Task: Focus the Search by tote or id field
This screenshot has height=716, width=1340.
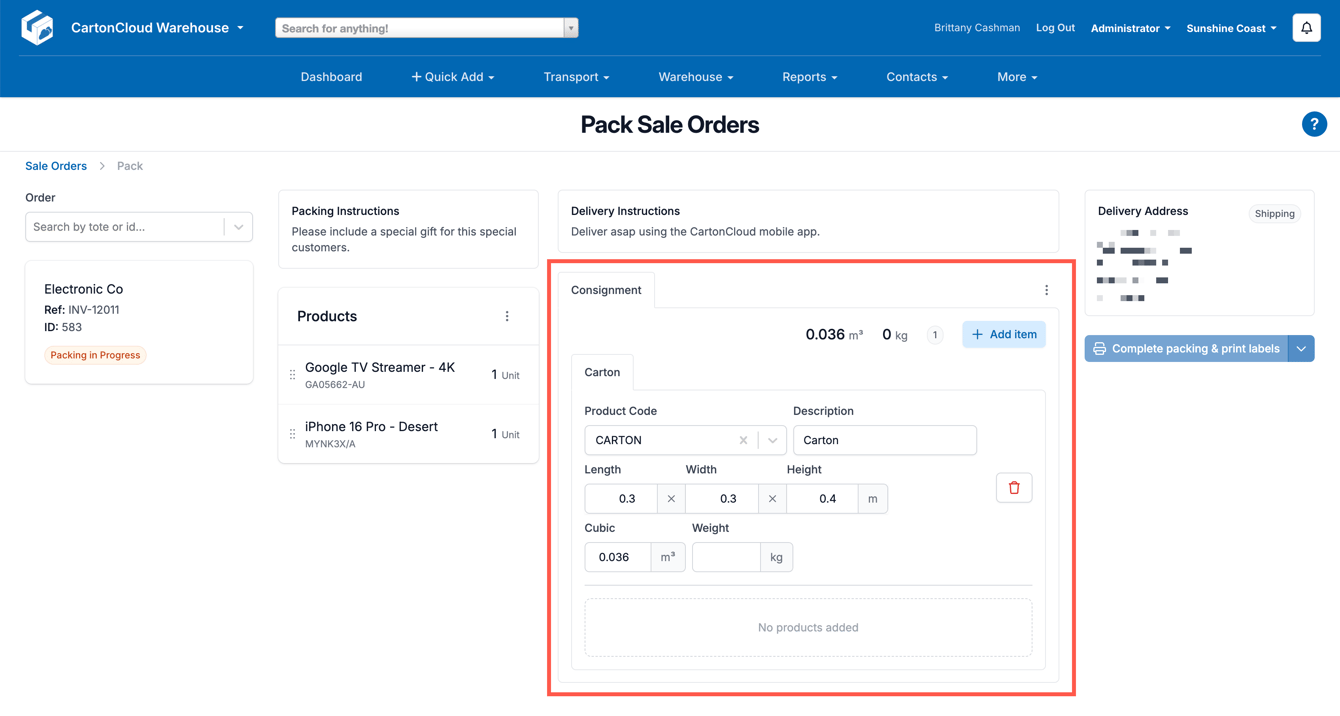Action: tap(125, 227)
